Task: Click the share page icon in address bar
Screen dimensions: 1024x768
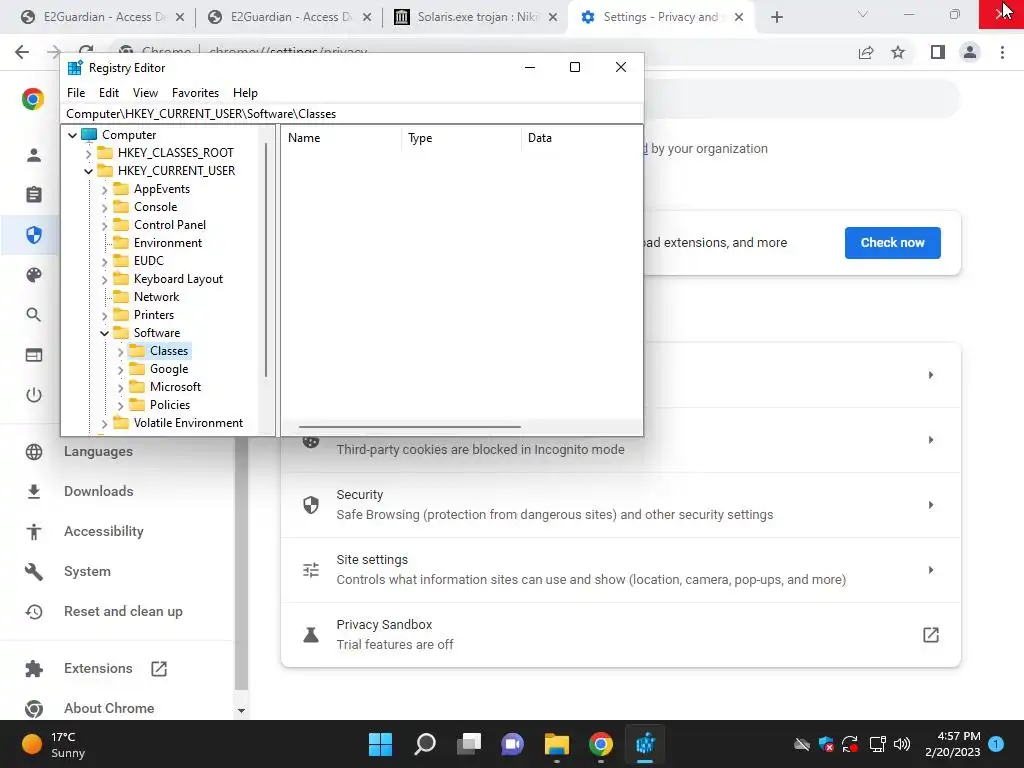Action: point(866,52)
